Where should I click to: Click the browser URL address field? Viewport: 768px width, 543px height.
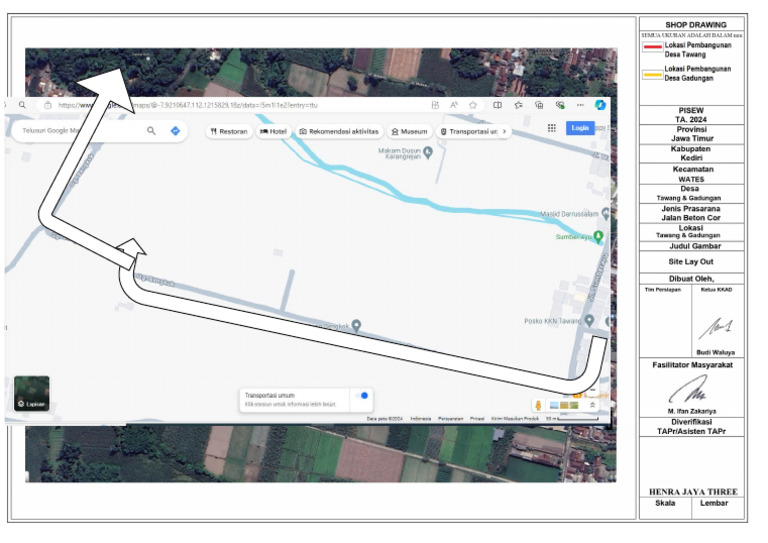pos(235,105)
